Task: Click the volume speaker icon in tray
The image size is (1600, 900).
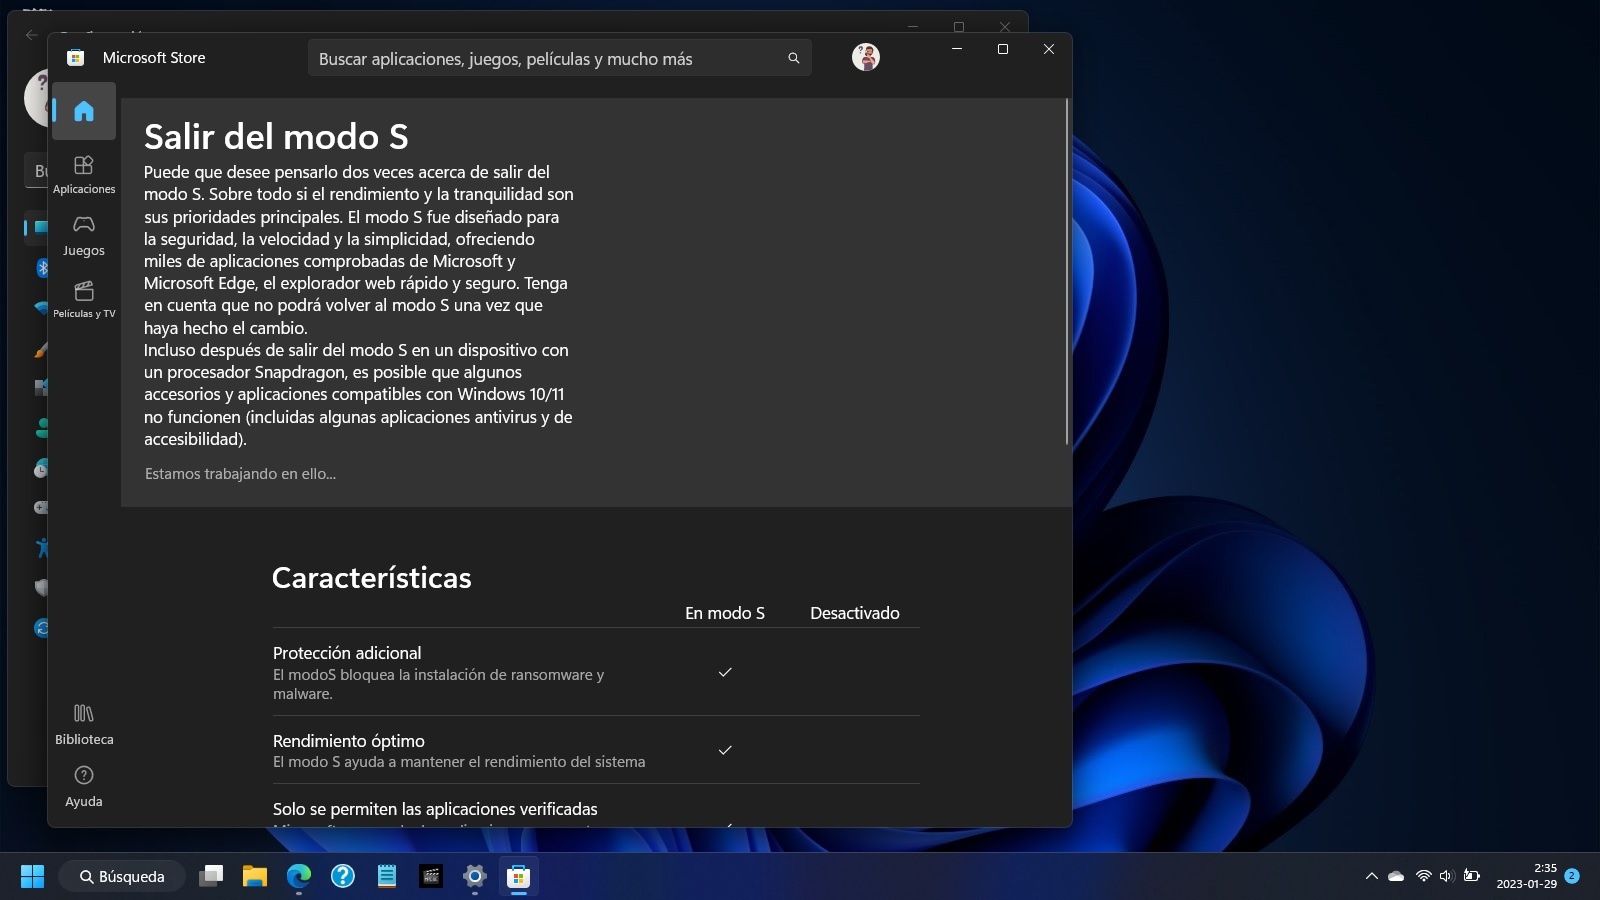Action: (1446, 876)
